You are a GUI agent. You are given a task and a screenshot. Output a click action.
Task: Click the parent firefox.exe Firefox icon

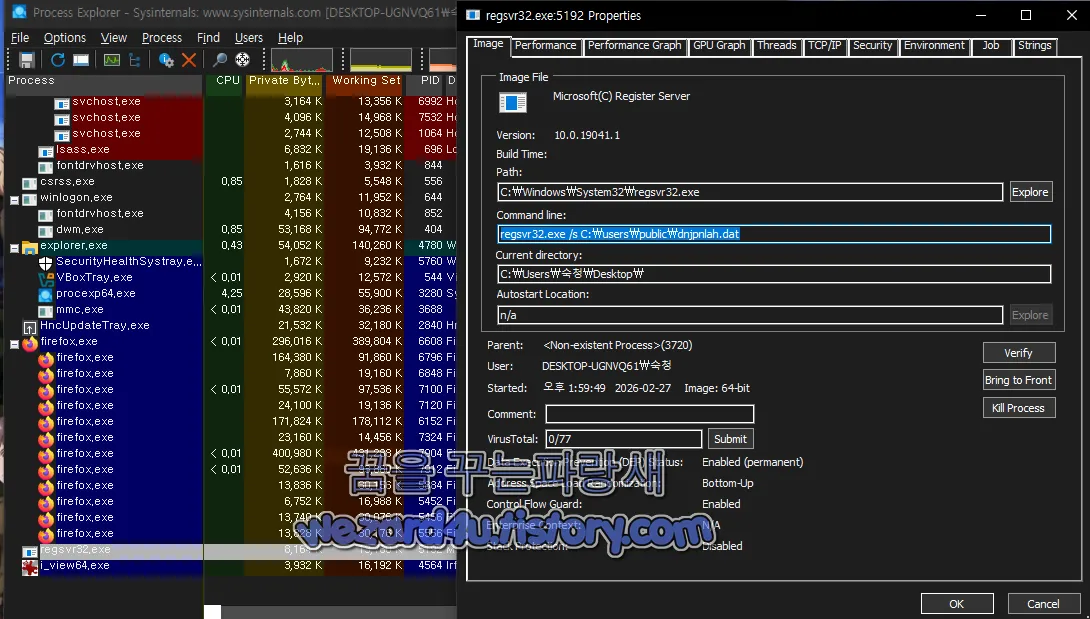(x=29, y=342)
